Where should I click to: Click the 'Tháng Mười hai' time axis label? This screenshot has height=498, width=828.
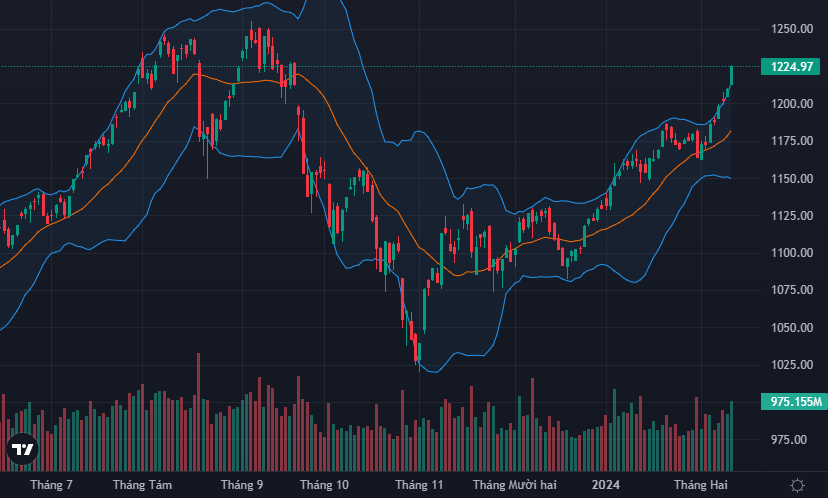513,485
